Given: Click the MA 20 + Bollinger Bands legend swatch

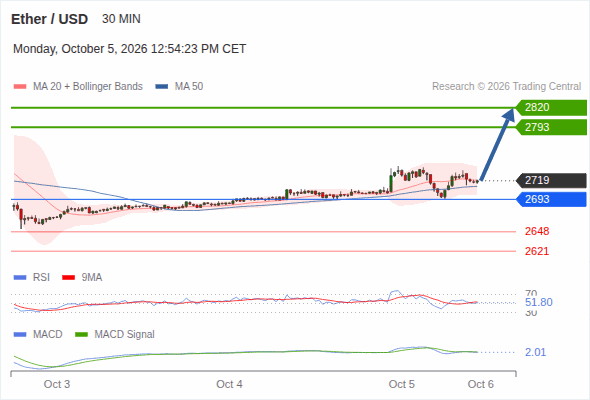Looking at the screenshot, I should [20, 87].
